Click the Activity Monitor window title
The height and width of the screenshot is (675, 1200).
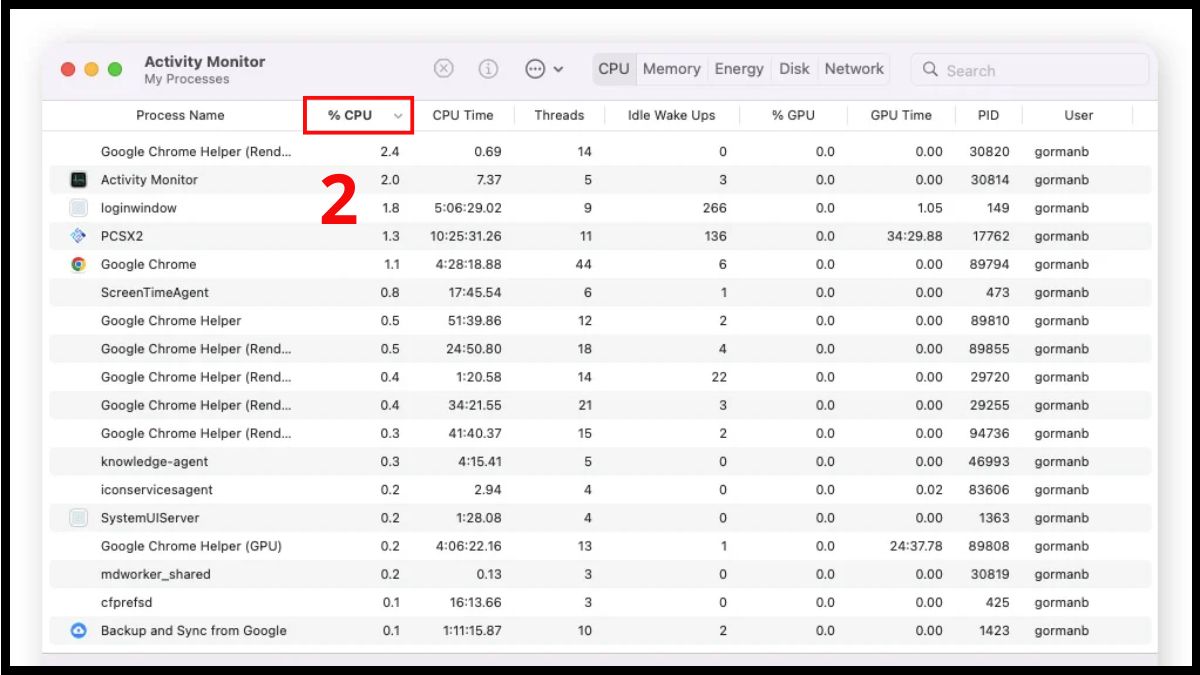coord(205,62)
